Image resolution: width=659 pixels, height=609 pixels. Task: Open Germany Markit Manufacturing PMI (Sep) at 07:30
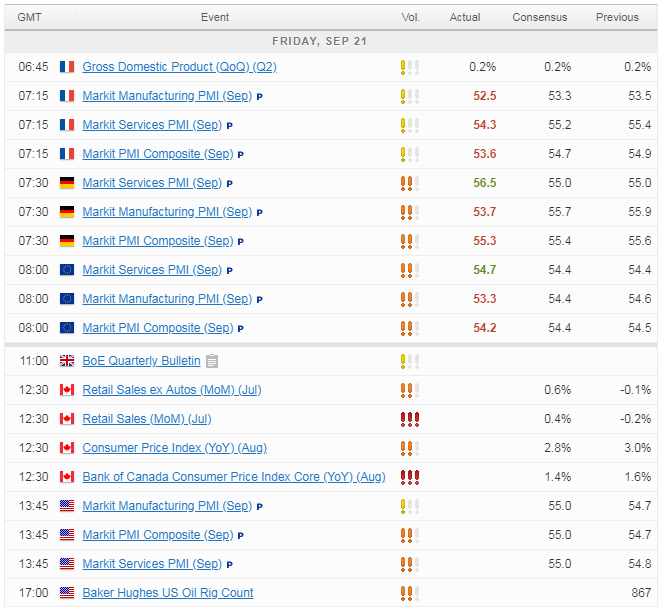167,212
